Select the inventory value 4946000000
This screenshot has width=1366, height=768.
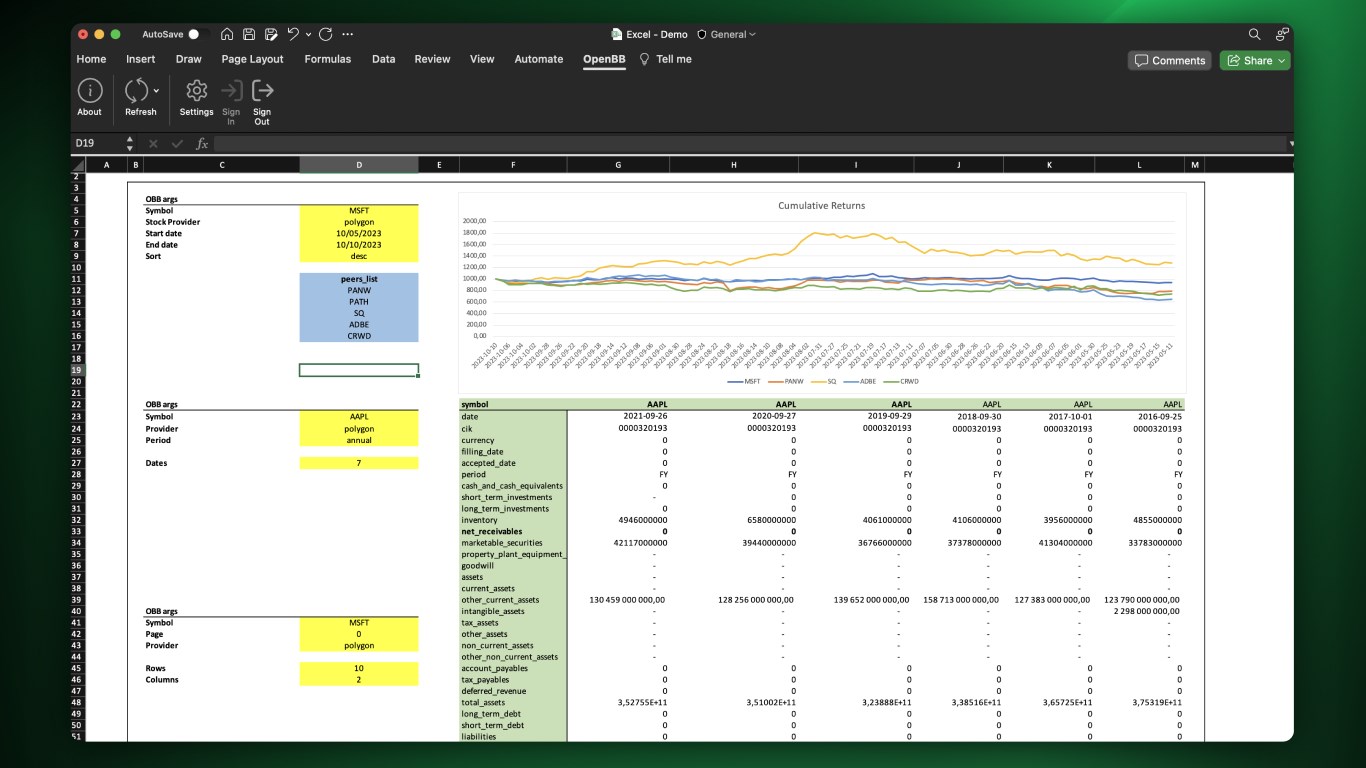point(618,520)
